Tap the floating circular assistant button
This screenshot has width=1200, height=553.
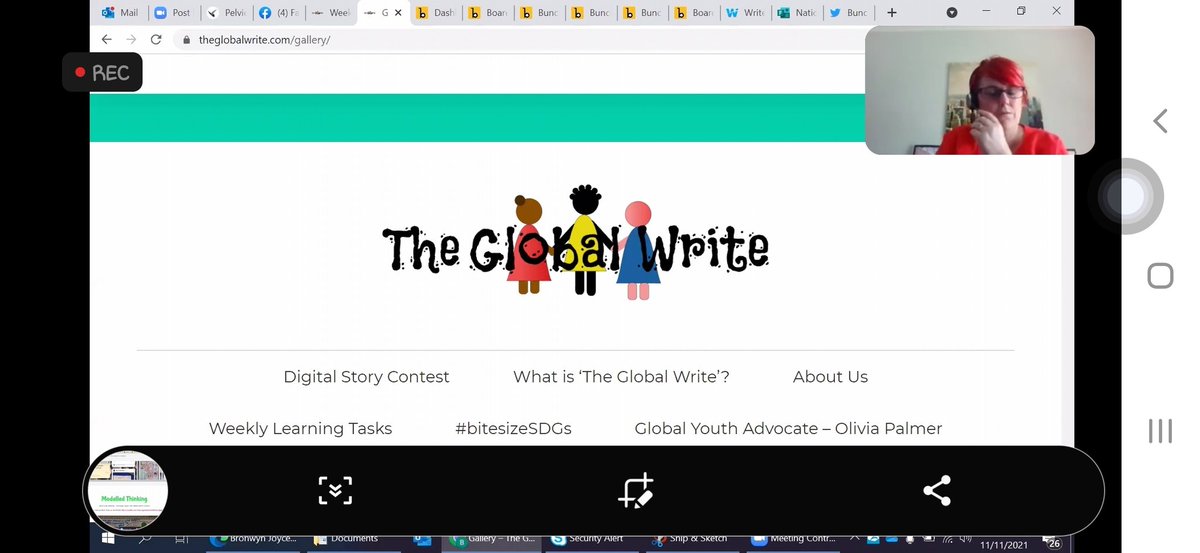point(1126,197)
